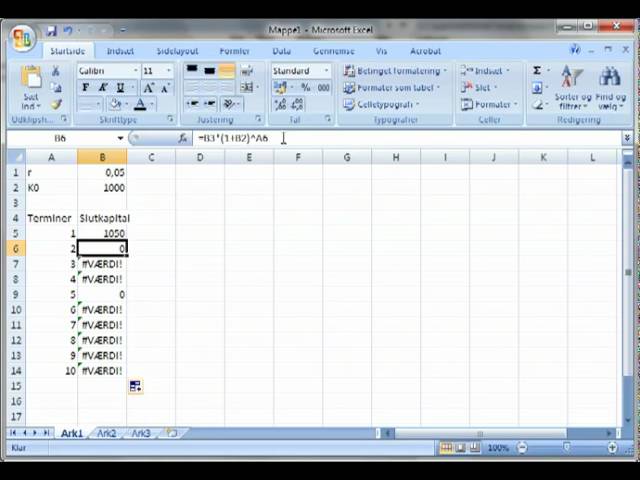Apply thousands separator style (000)
Screen dimensions: 640x480
coord(323,87)
